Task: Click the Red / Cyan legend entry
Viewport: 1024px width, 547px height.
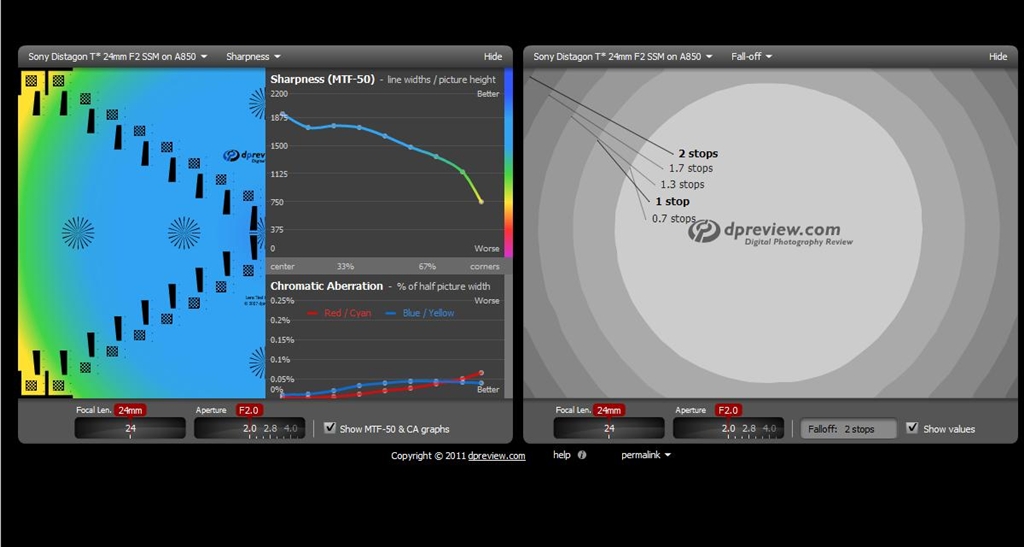Action: click(x=339, y=313)
